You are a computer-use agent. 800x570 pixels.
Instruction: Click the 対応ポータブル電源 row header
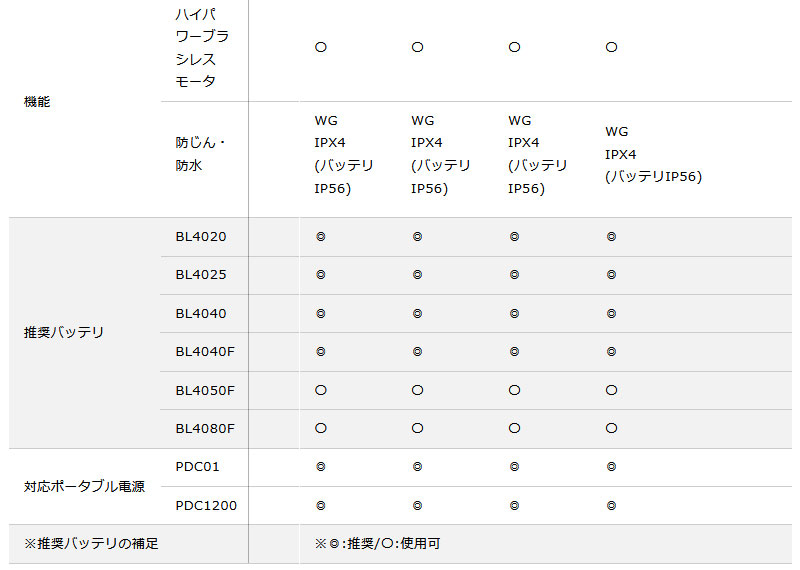tap(85, 486)
